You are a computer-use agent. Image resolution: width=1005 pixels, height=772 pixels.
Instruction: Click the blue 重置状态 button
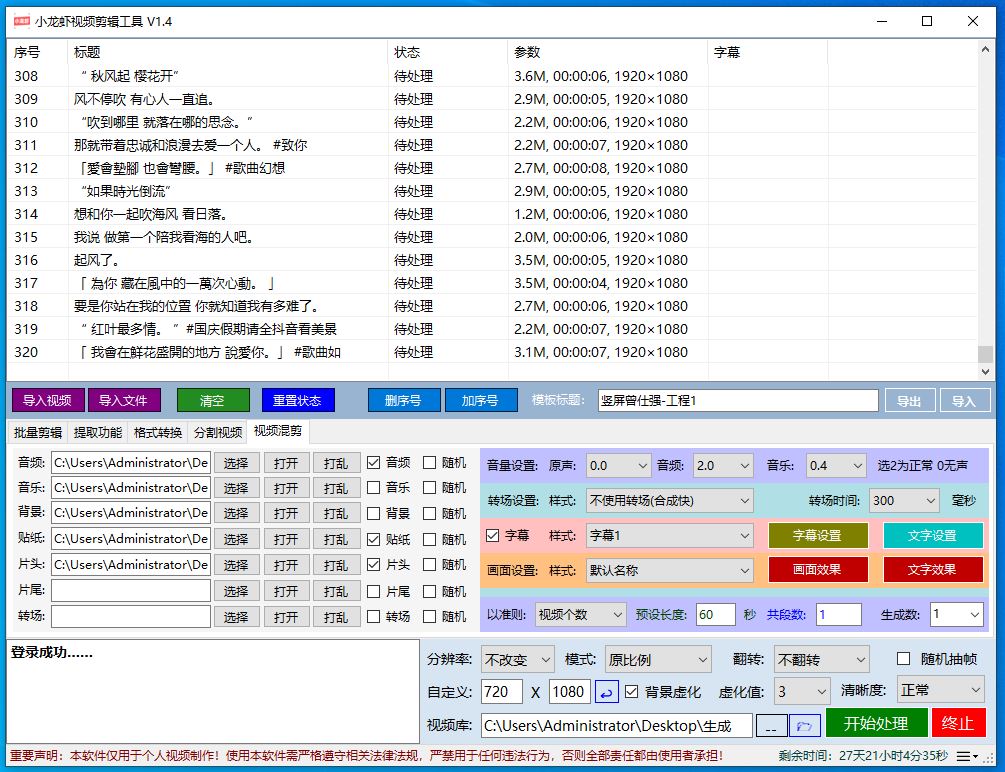298,400
